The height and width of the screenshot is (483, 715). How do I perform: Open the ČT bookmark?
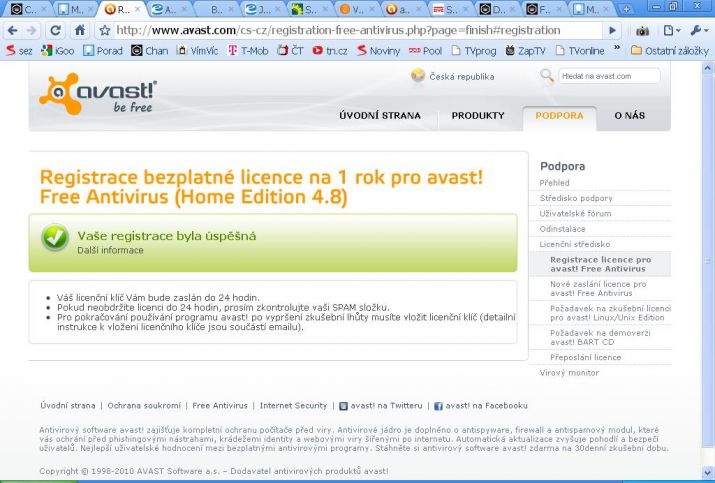[x=290, y=51]
